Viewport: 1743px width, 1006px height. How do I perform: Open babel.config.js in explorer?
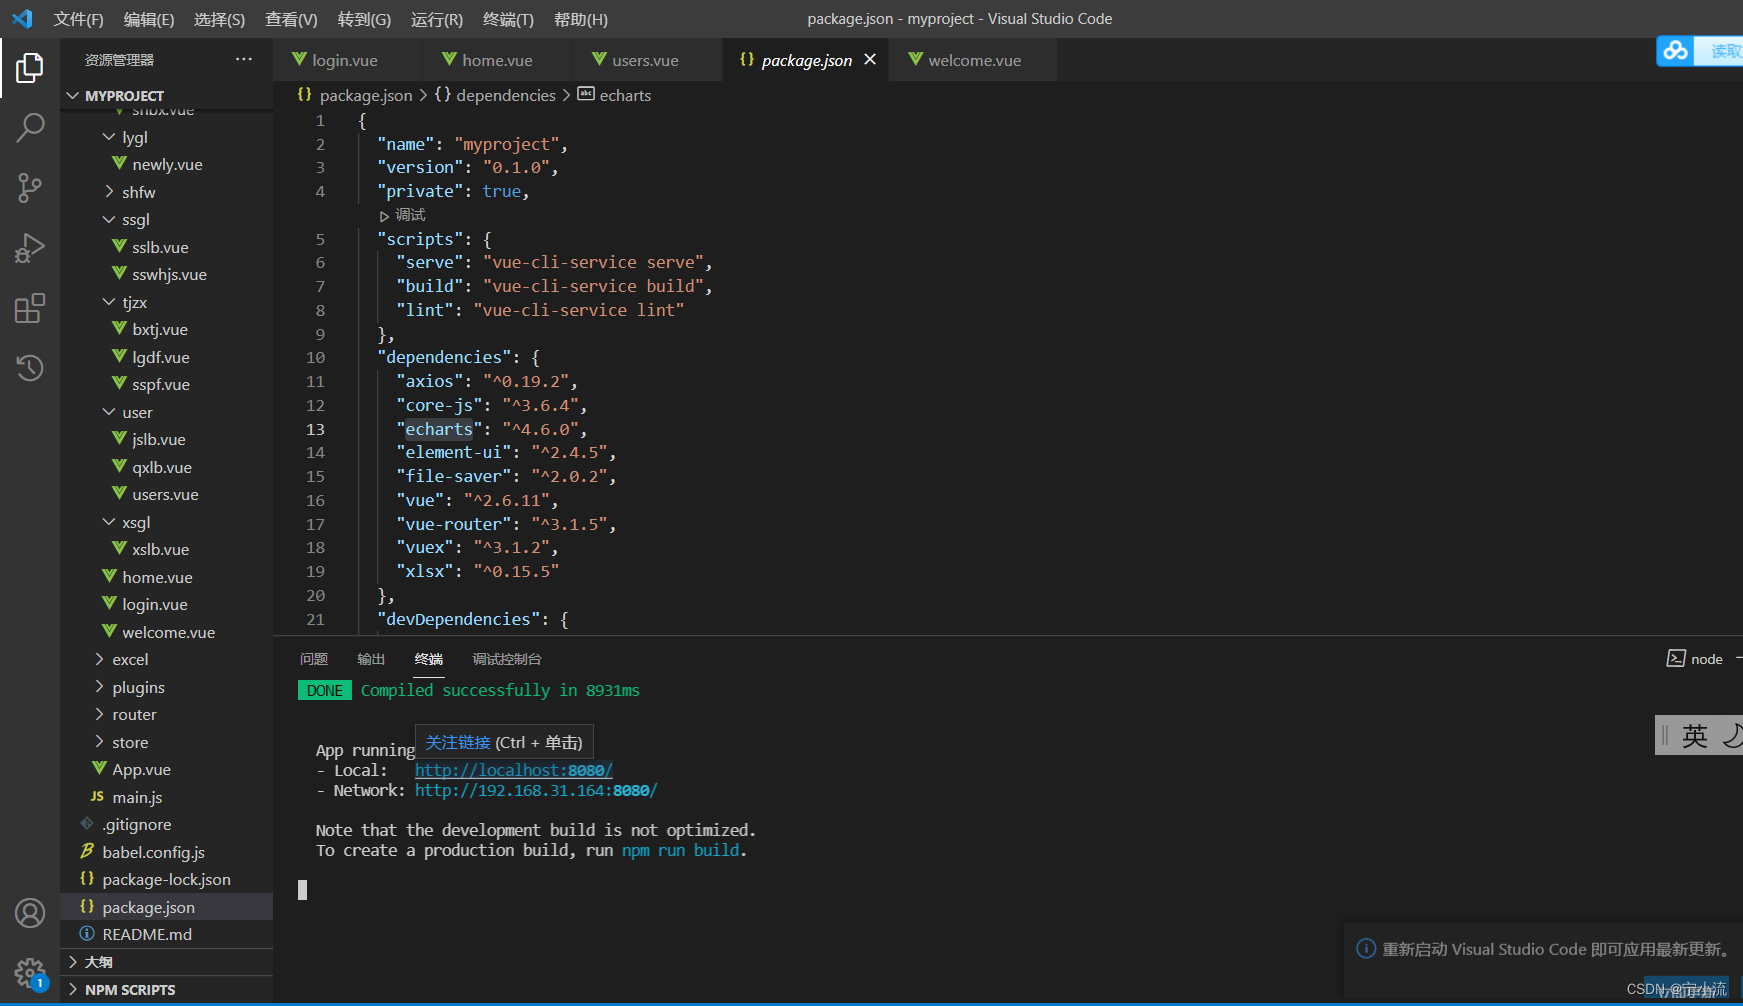(153, 852)
